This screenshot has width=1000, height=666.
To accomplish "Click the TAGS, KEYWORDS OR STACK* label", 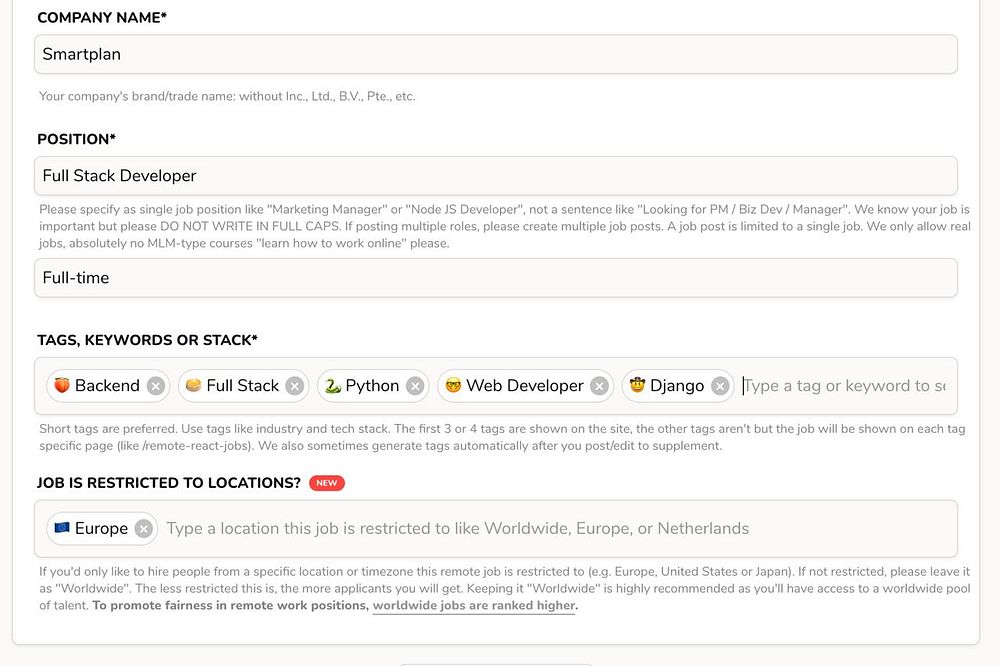I will click(x=147, y=339).
